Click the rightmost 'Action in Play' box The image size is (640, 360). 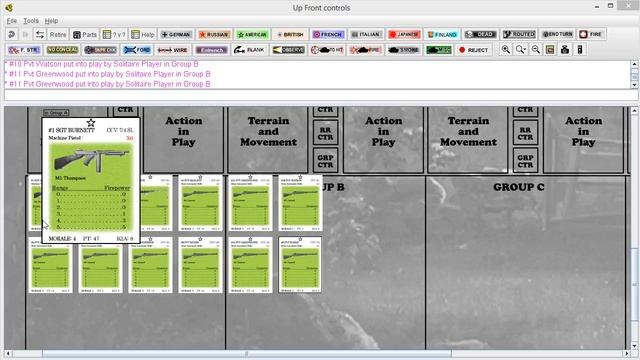pos(583,140)
